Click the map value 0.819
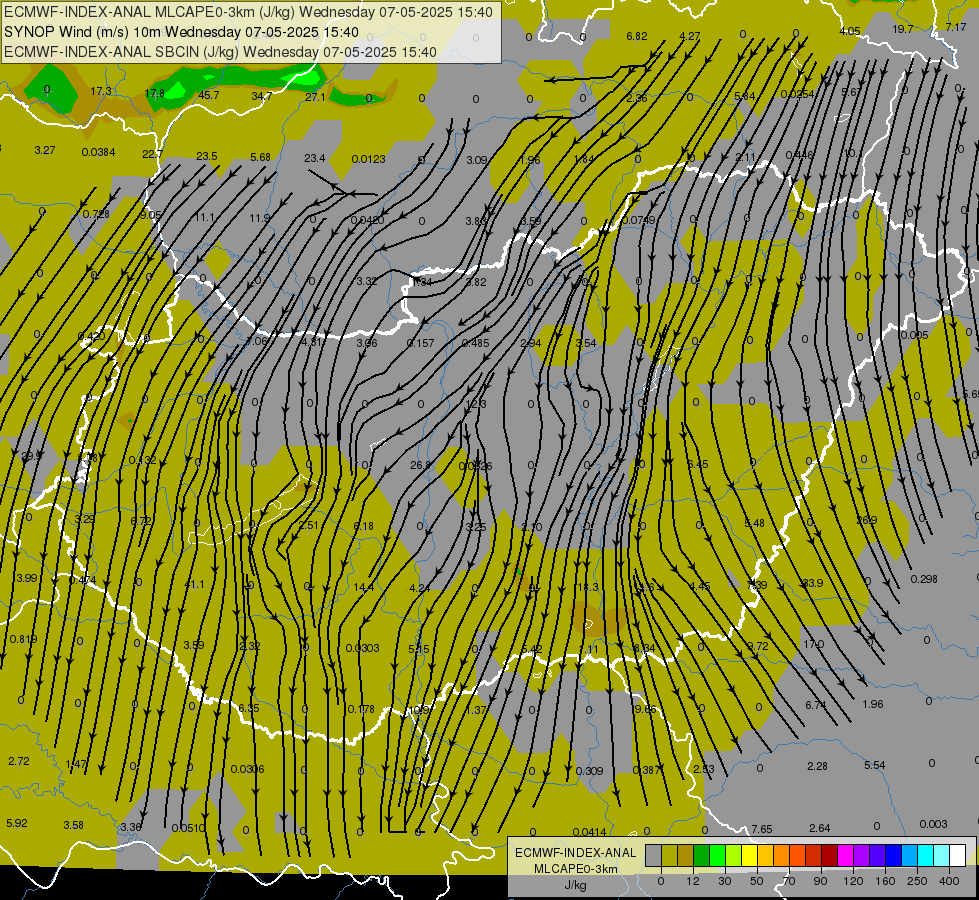The height and width of the screenshot is (900, 979). [23, 639]
